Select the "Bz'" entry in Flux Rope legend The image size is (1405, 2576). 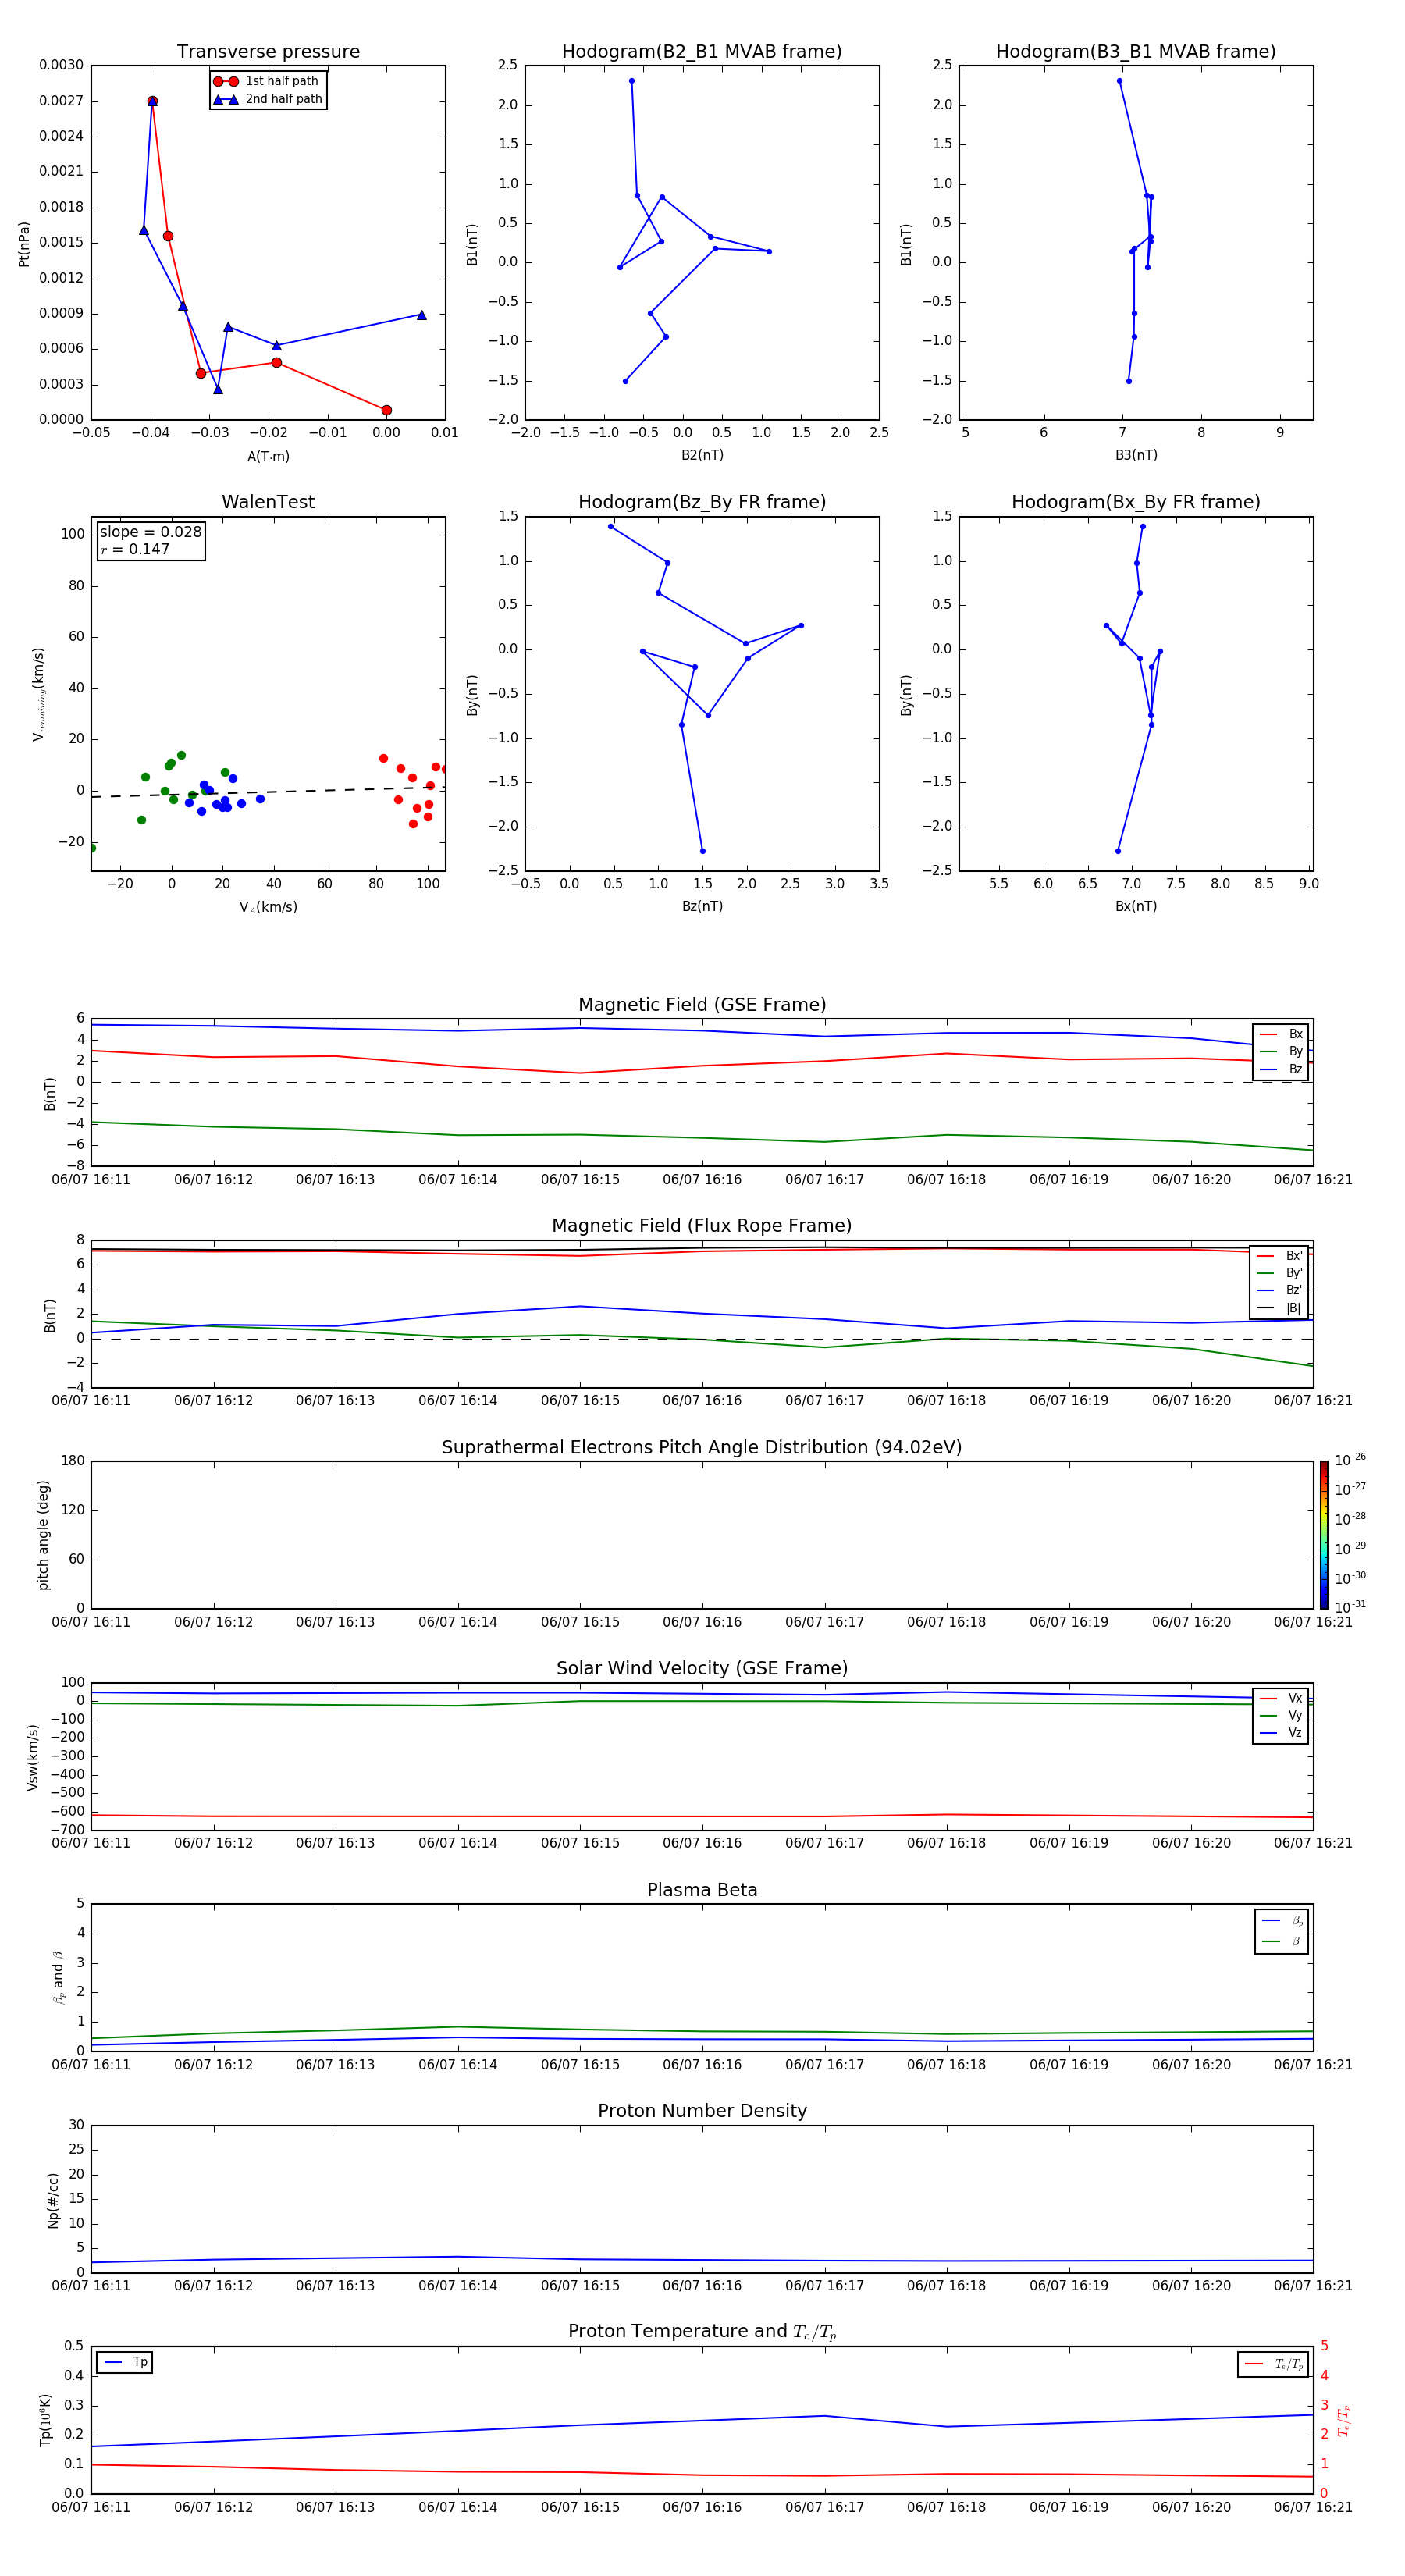(x=1280, y=1291)
